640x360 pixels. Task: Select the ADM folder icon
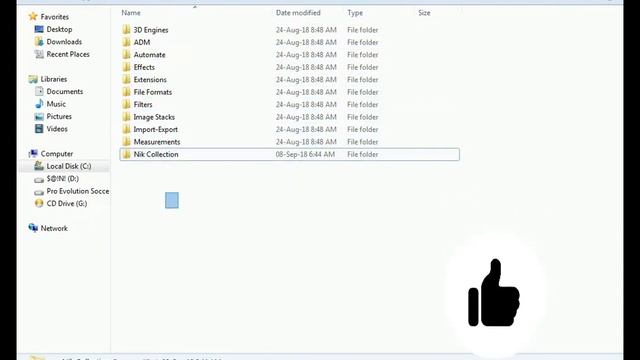tap(126, 42)
